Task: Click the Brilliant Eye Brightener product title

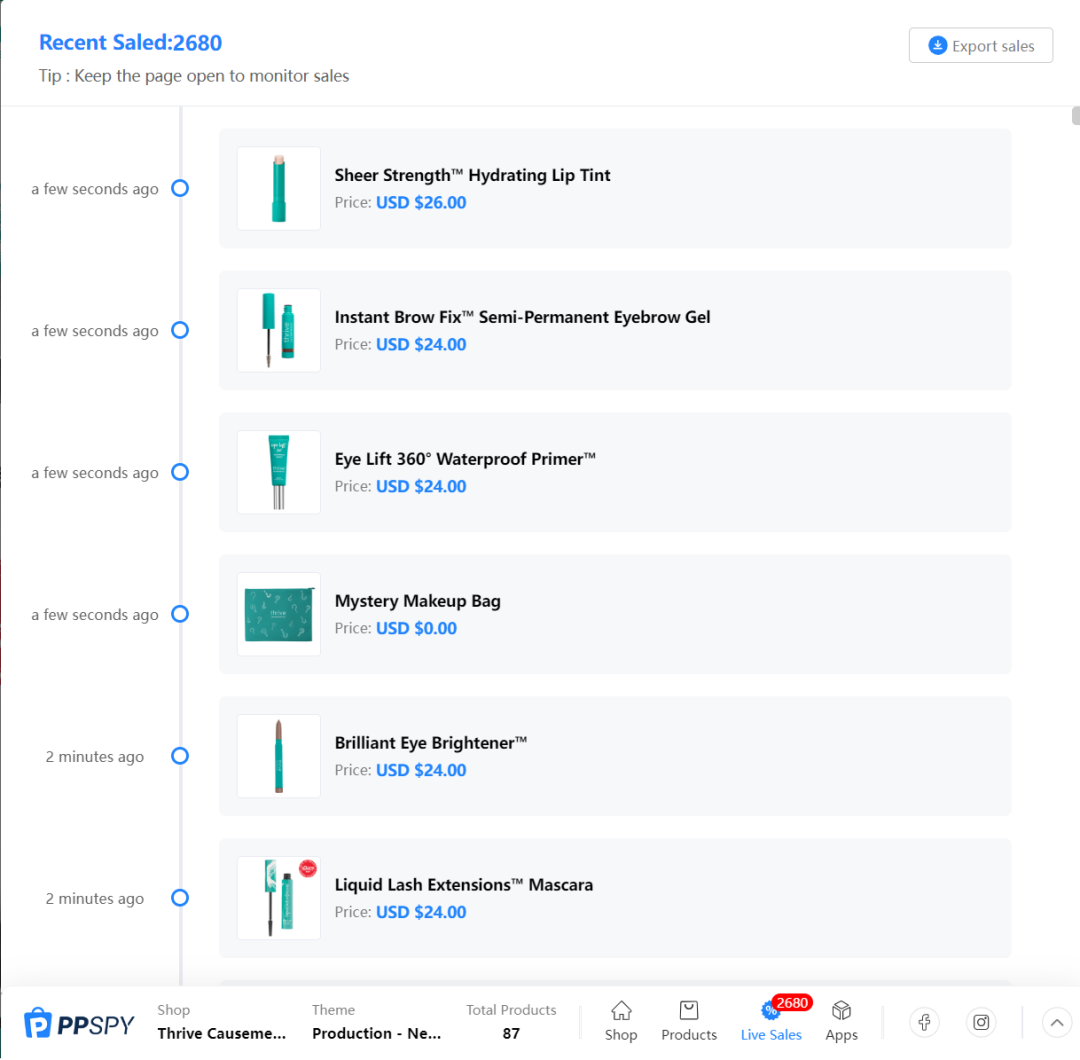Action: [x=430, y=743]
